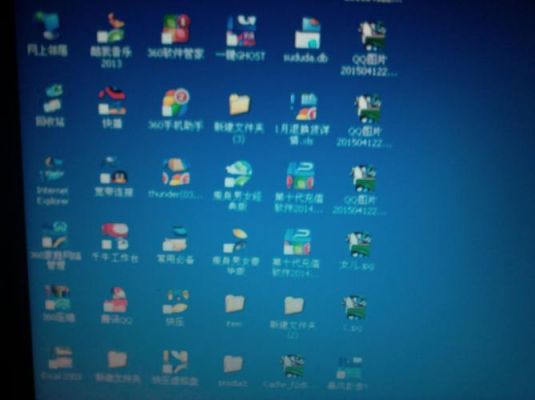535x400 pixels.
Task: Launch the 快播 player shortcut
Action: 112,107
